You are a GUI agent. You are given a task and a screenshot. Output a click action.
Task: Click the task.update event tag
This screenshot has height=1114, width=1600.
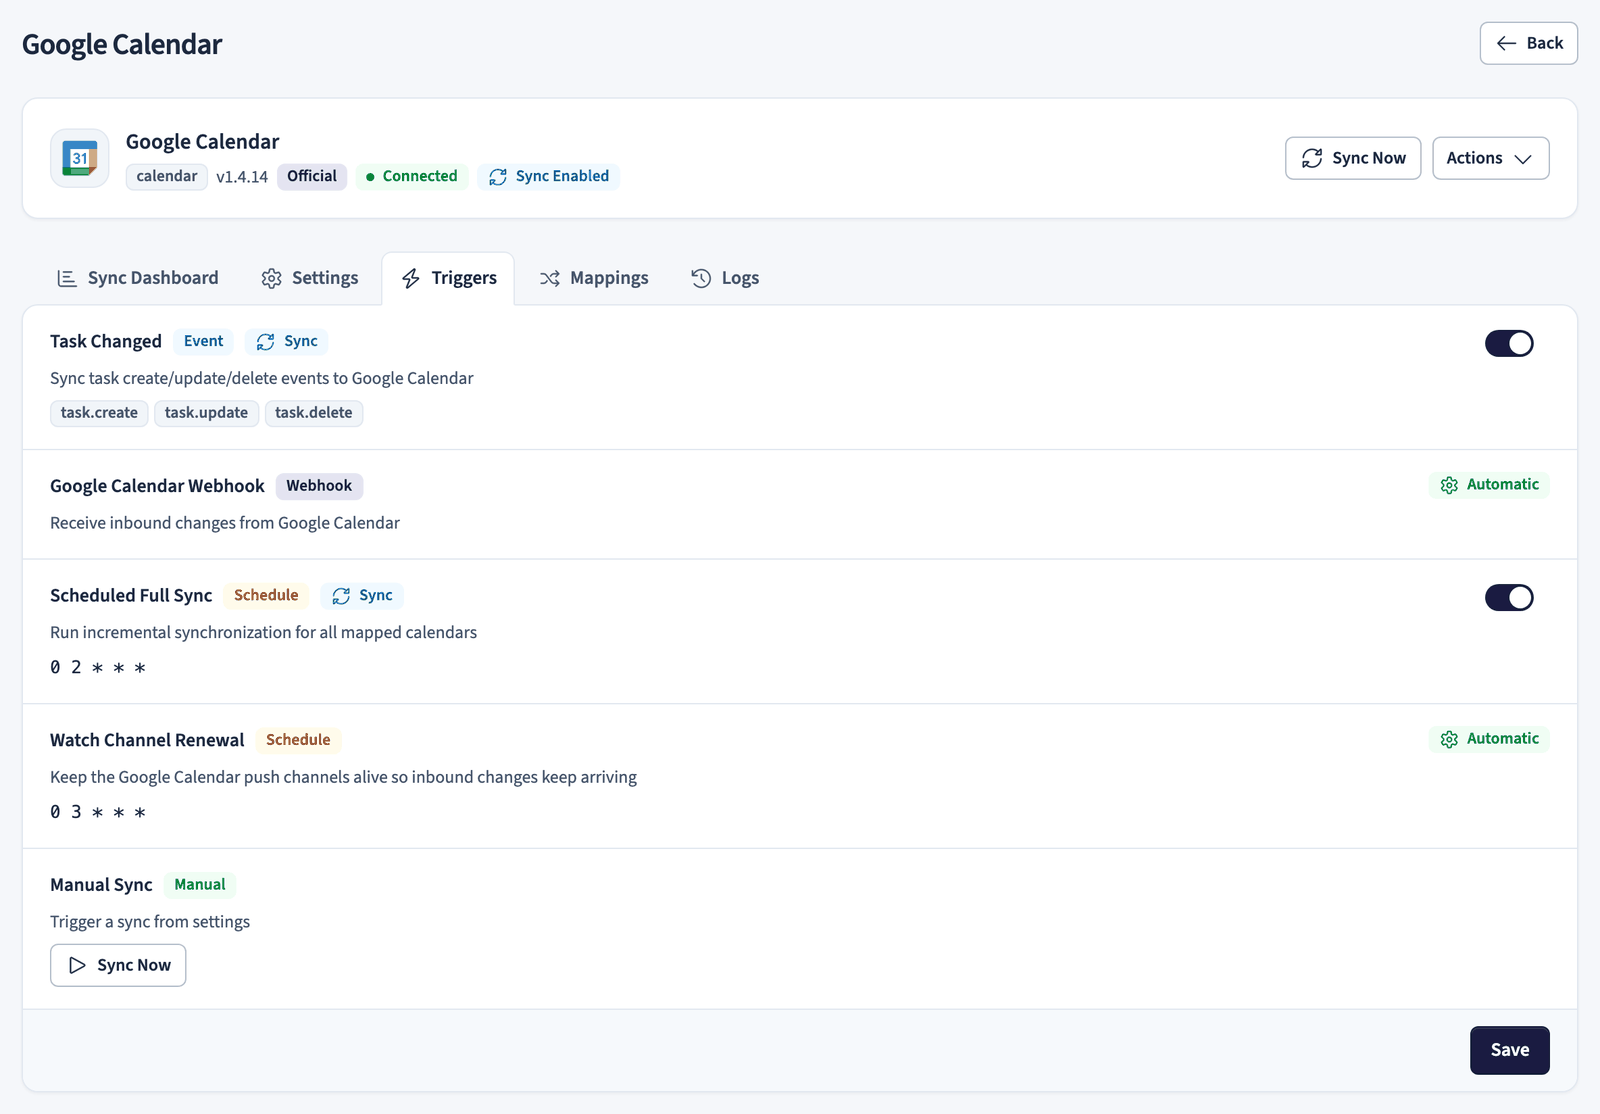click(x=206, y=413)
